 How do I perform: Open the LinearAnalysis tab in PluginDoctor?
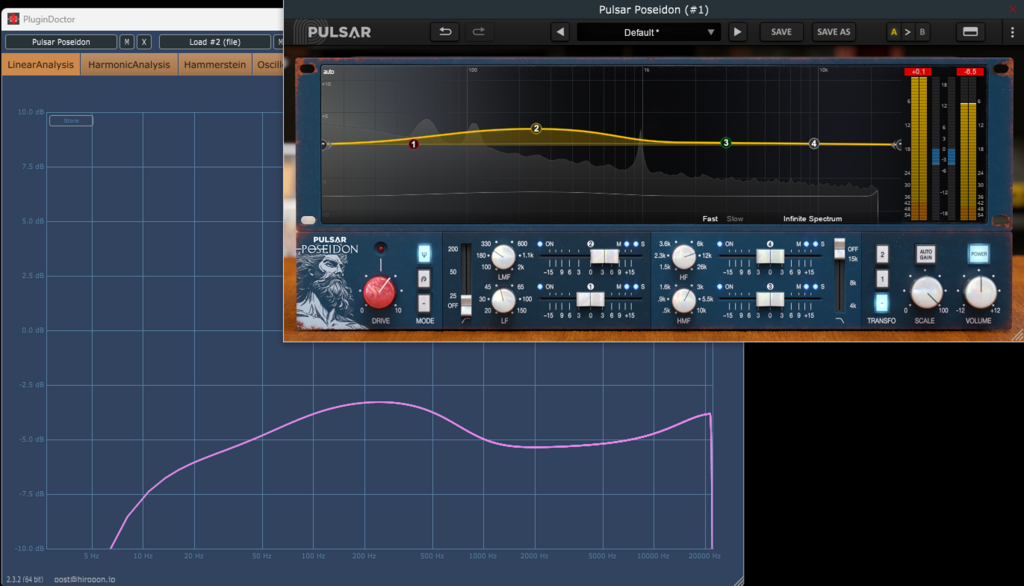coord(41,65)
